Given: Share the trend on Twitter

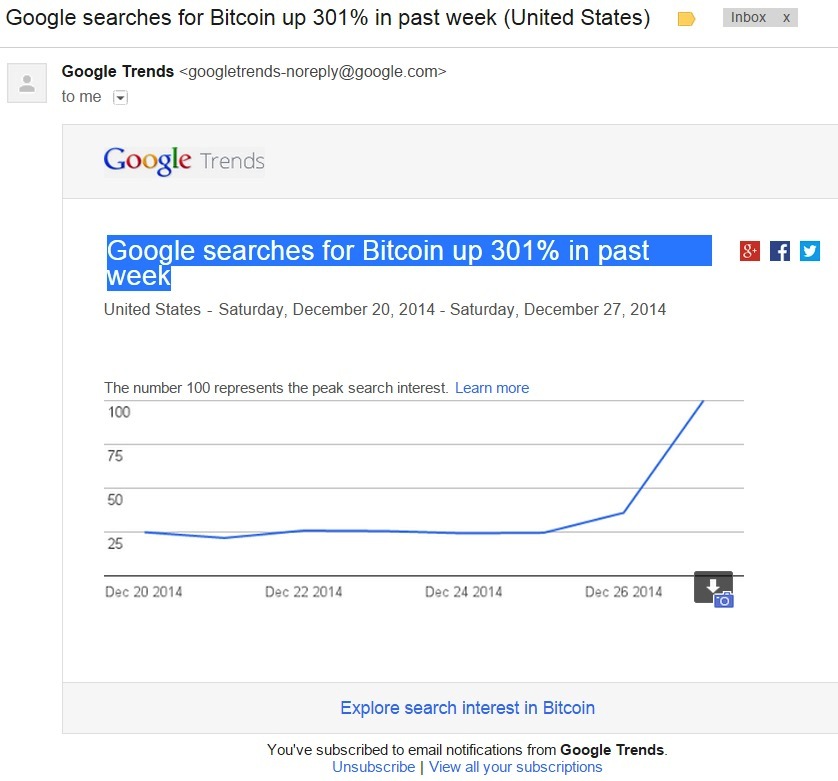Looking at the screenshot, I should pyautogui.click(x=810, y=251).
